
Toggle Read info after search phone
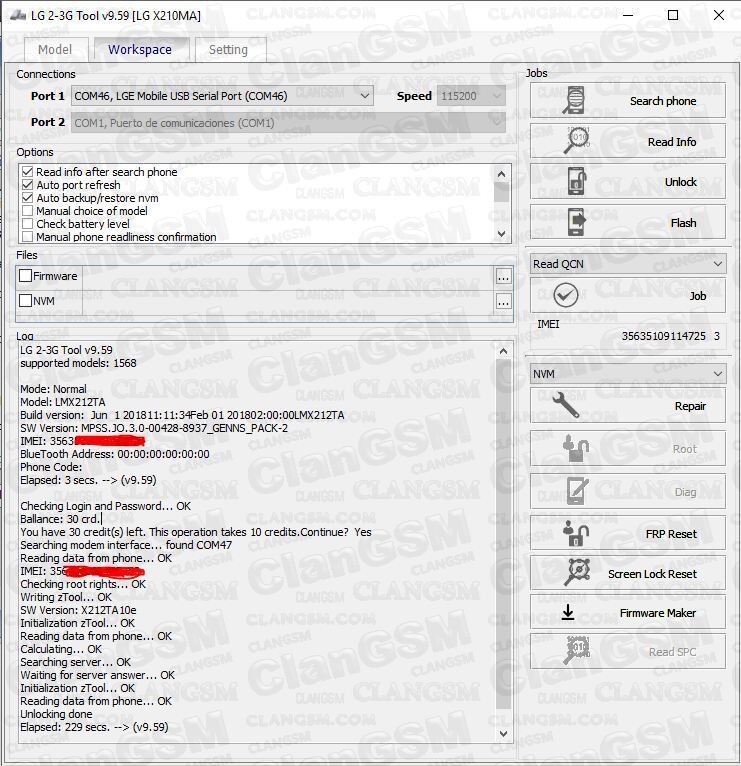coord(27,172)
